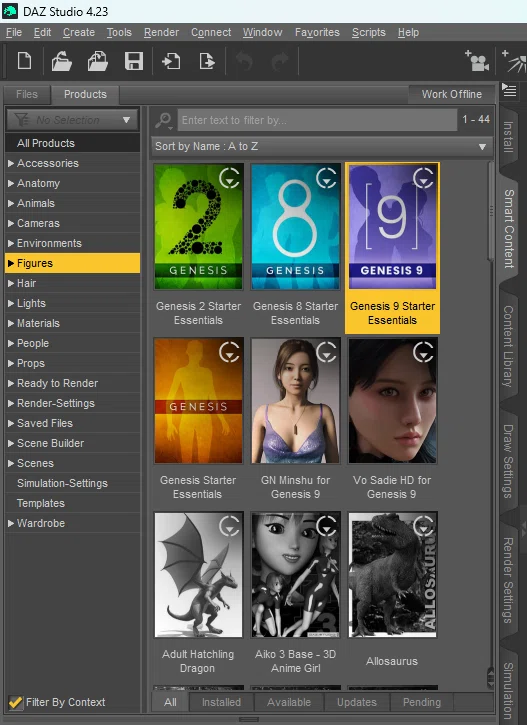Click the Redo arrow icon
527x725 pixels.
280,61
